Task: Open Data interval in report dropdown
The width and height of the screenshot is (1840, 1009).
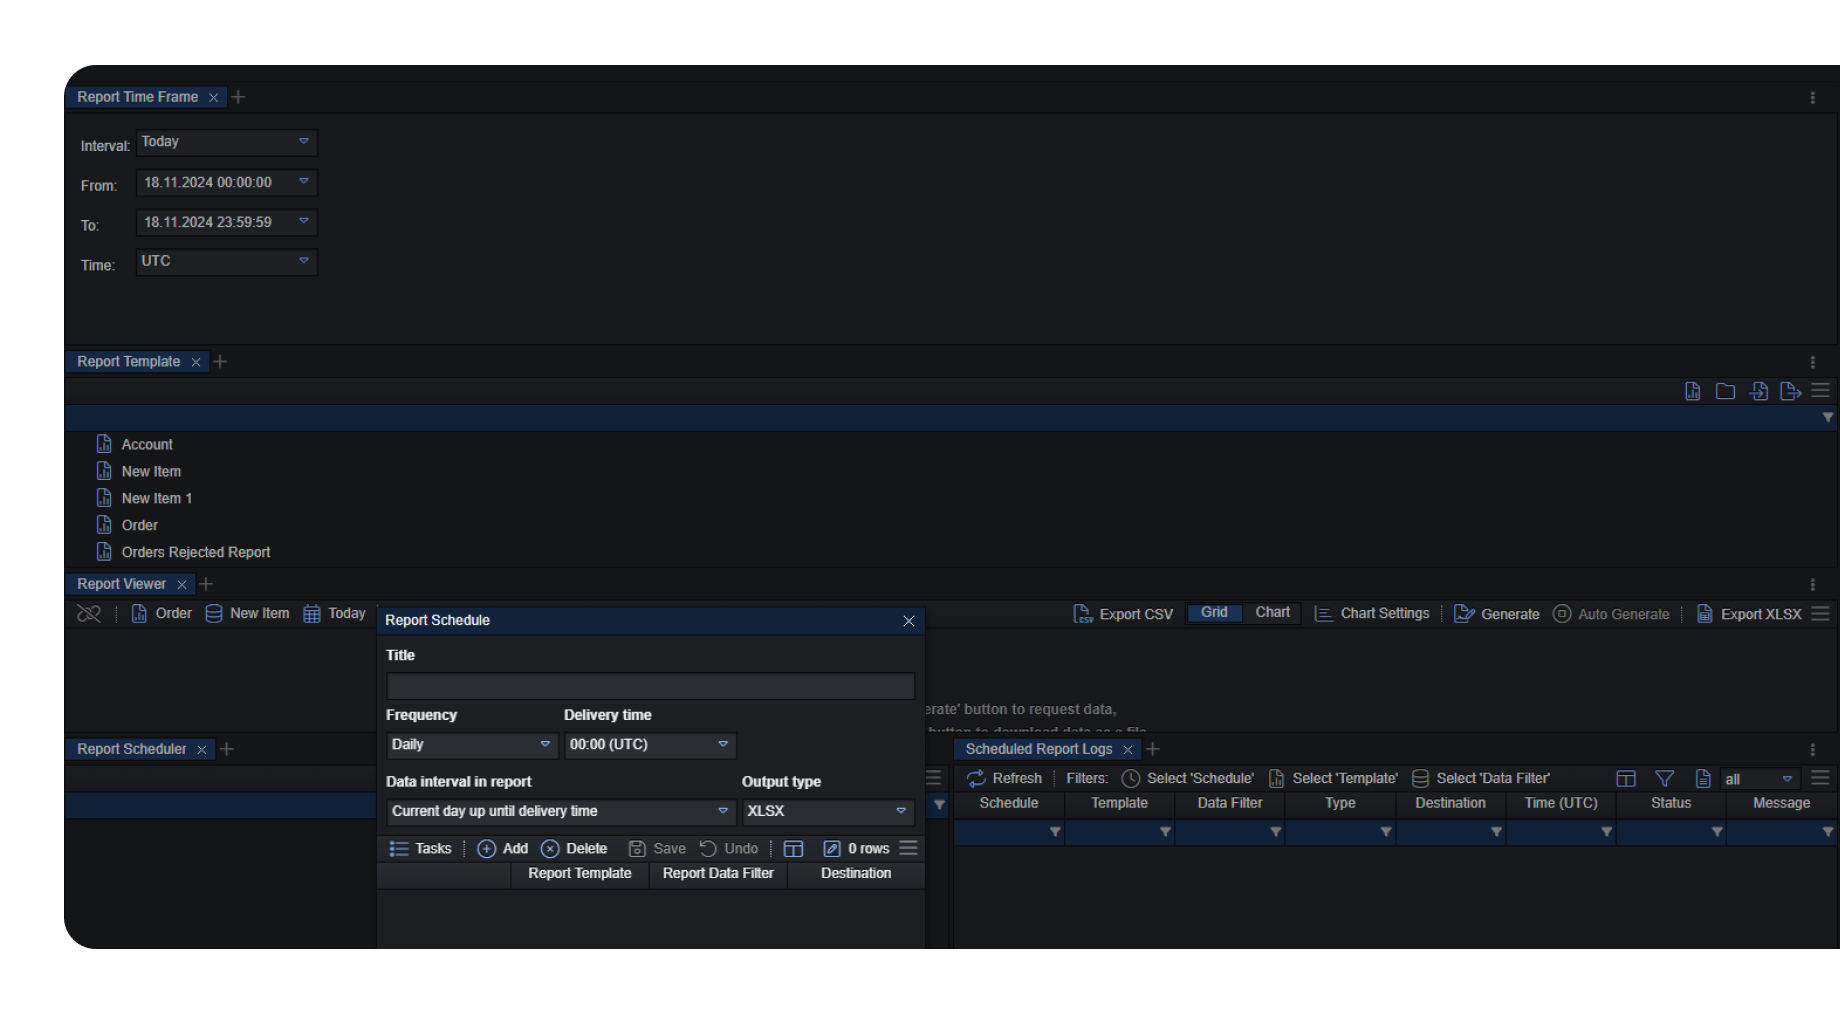Action: coord(561,811)
